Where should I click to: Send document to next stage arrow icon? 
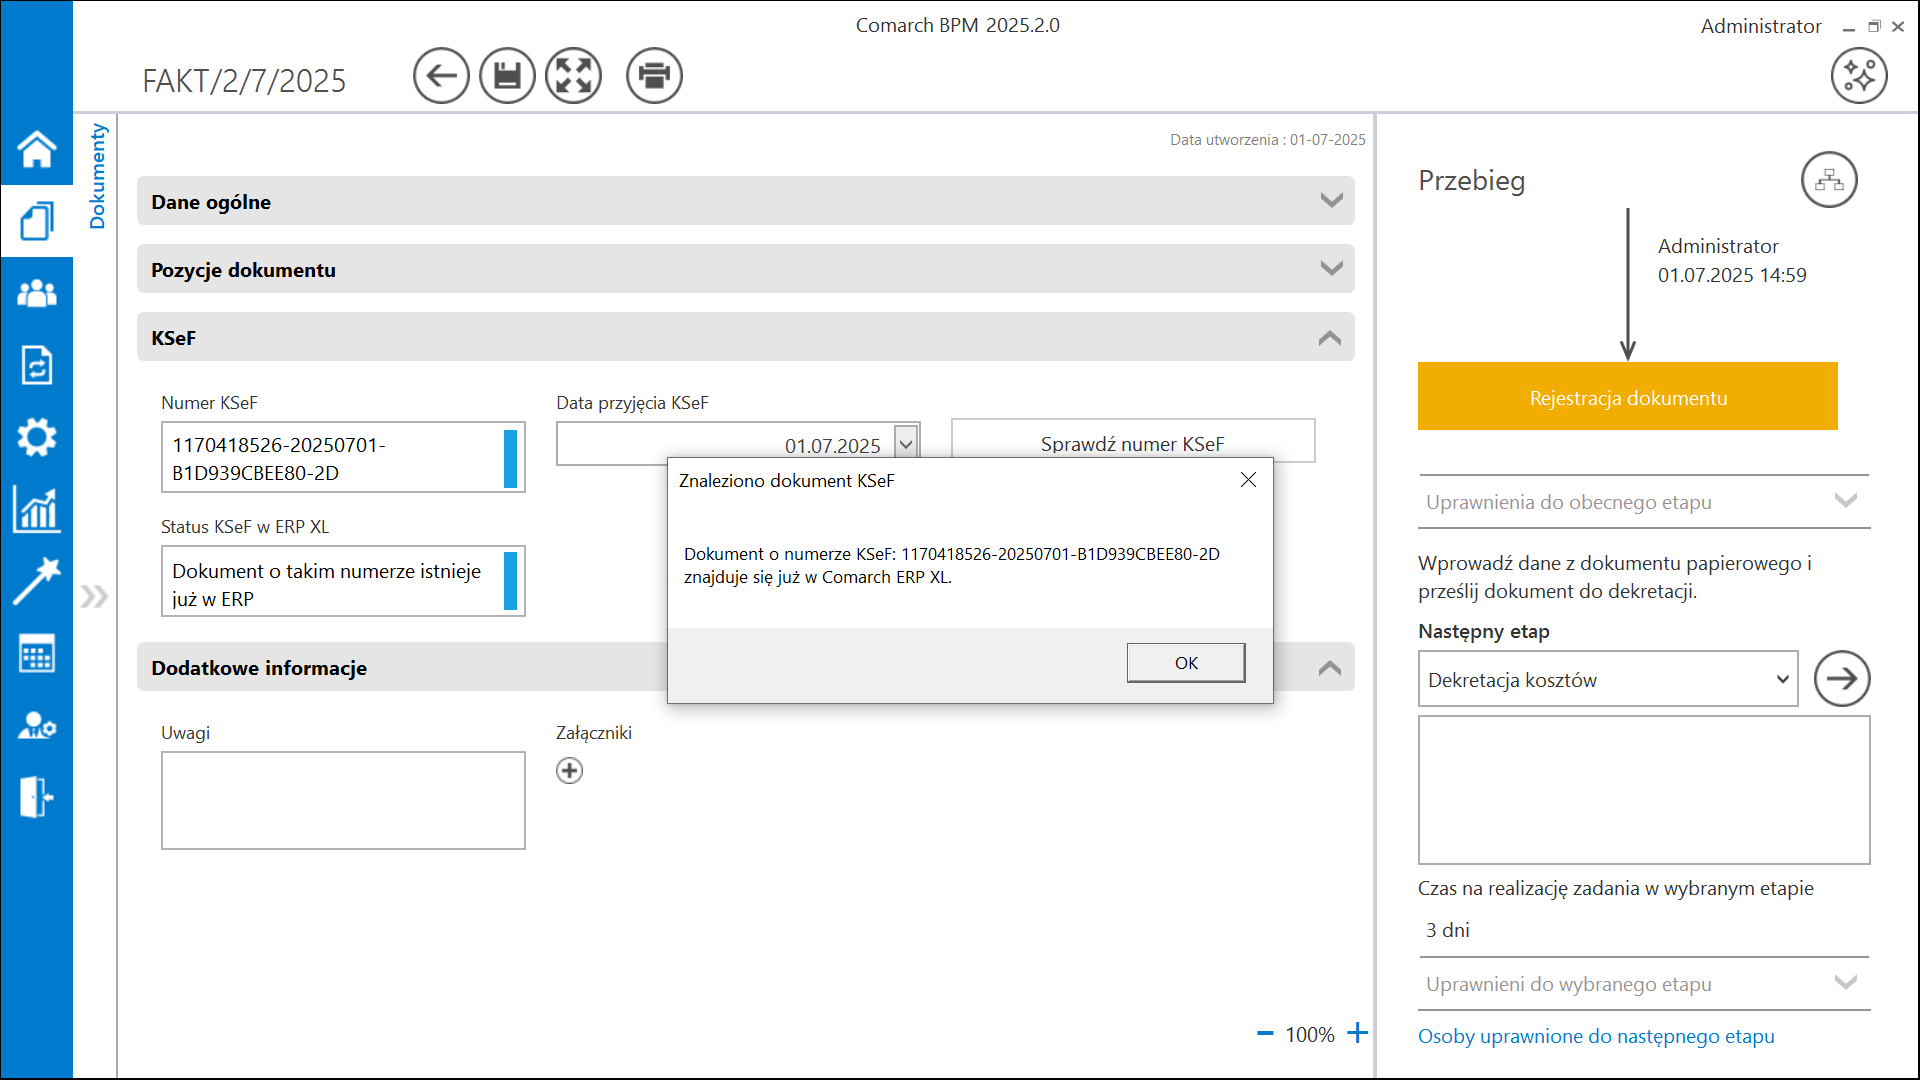[1842, 679]
